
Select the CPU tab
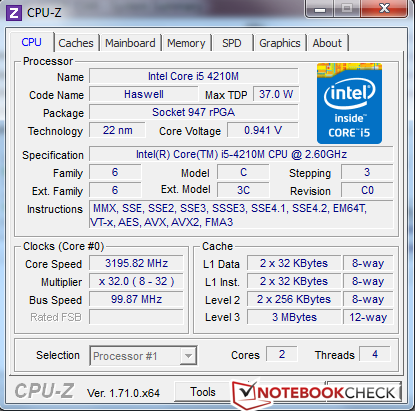click(32, 42)
